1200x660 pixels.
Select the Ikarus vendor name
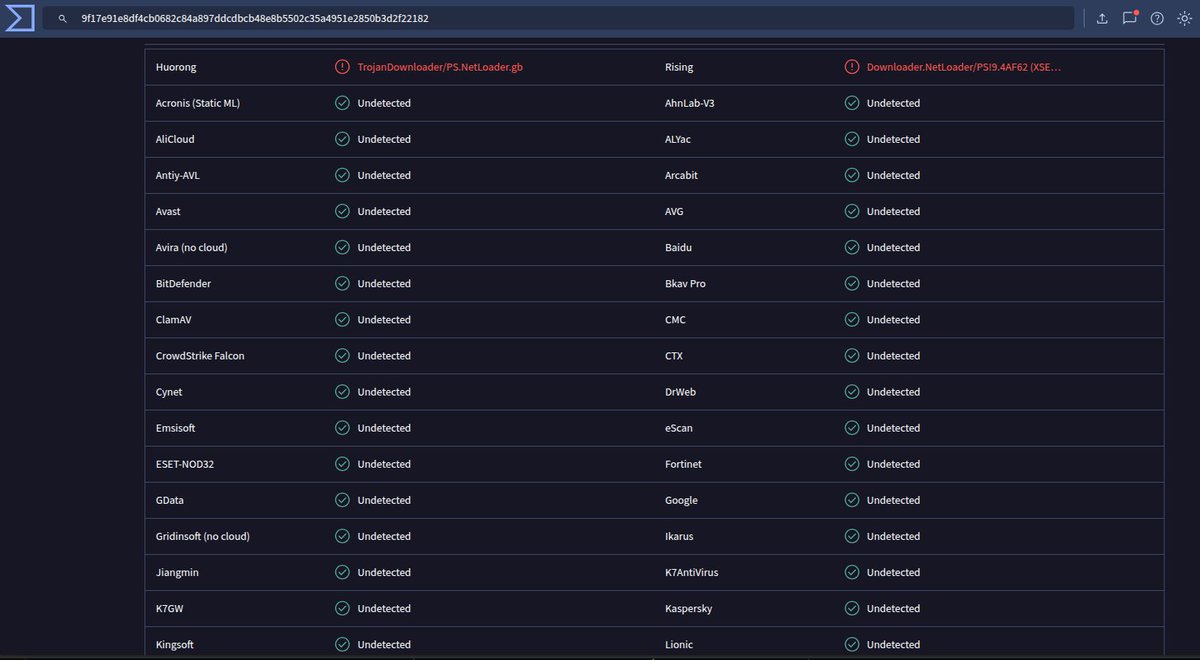tap(679, 536)
